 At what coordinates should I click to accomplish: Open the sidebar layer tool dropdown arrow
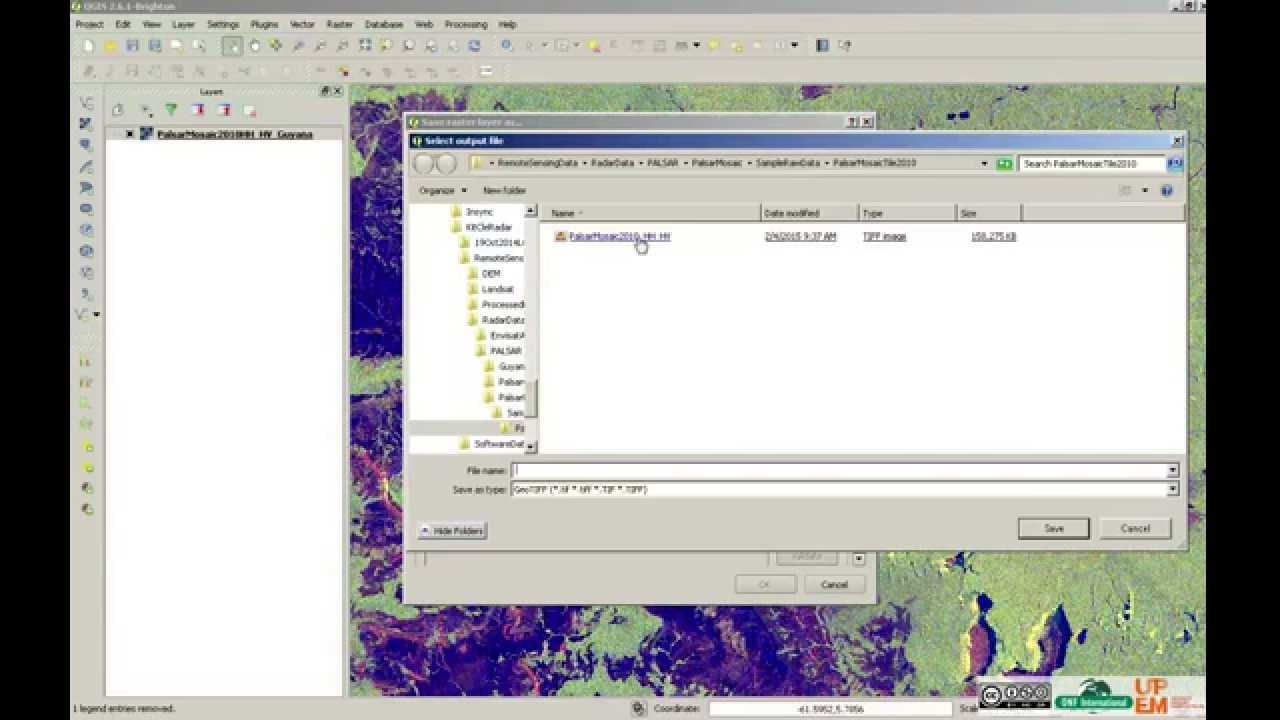(x=96, y=314)
